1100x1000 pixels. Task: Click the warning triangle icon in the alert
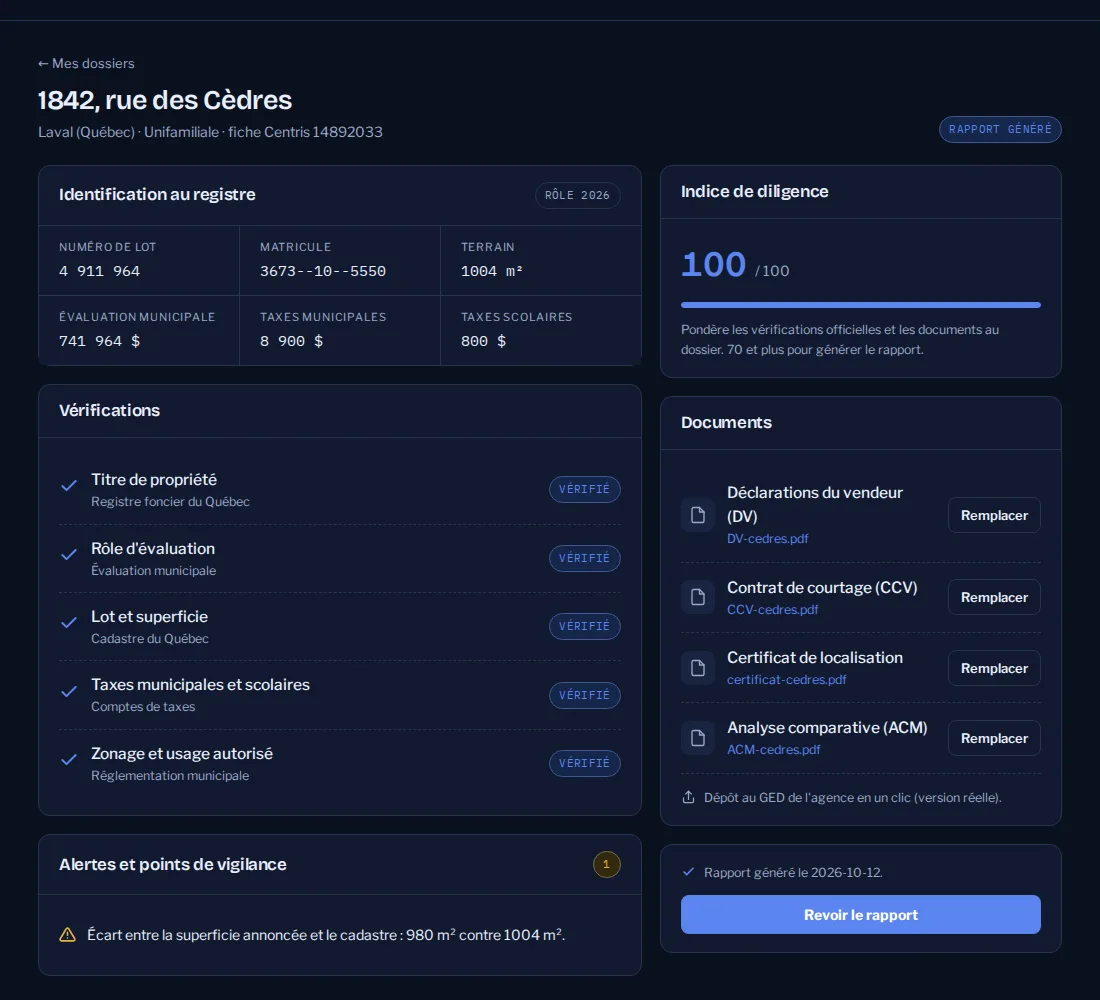67,935
